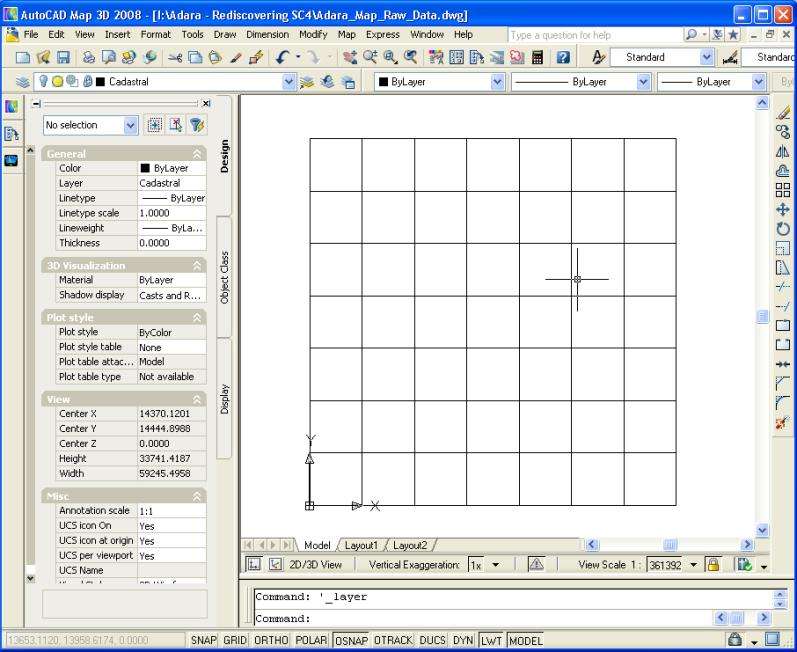Click the Undo arrow icon

[x=283, y=58]
